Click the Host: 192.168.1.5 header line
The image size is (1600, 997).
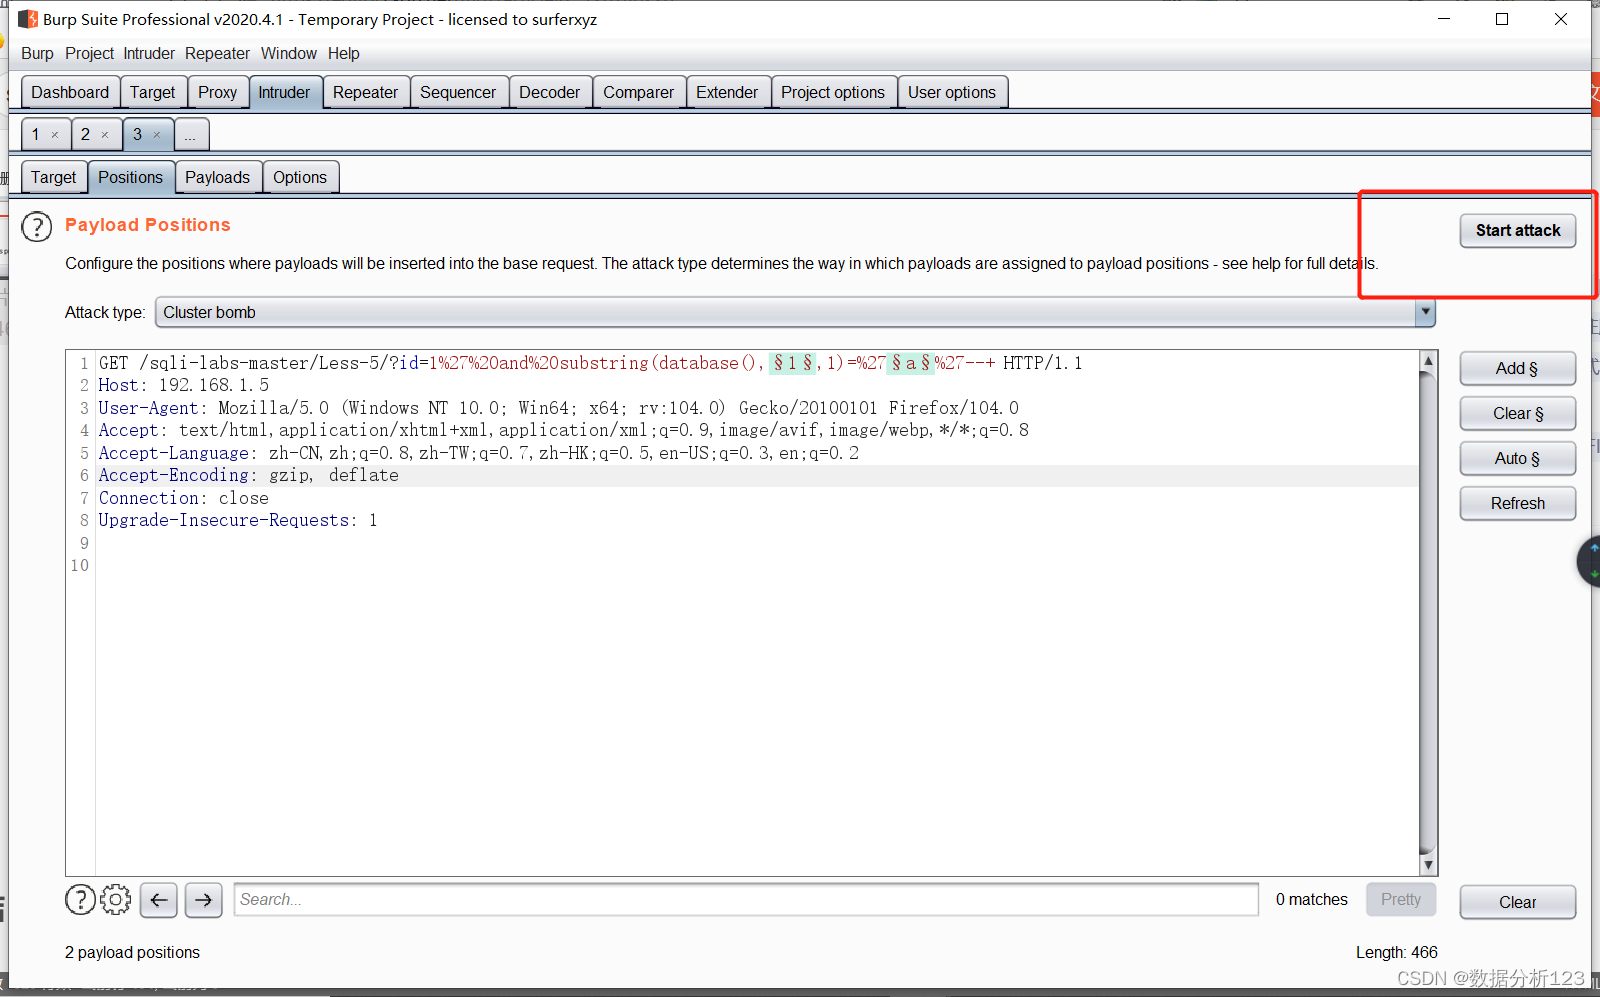tap(184, 385)
